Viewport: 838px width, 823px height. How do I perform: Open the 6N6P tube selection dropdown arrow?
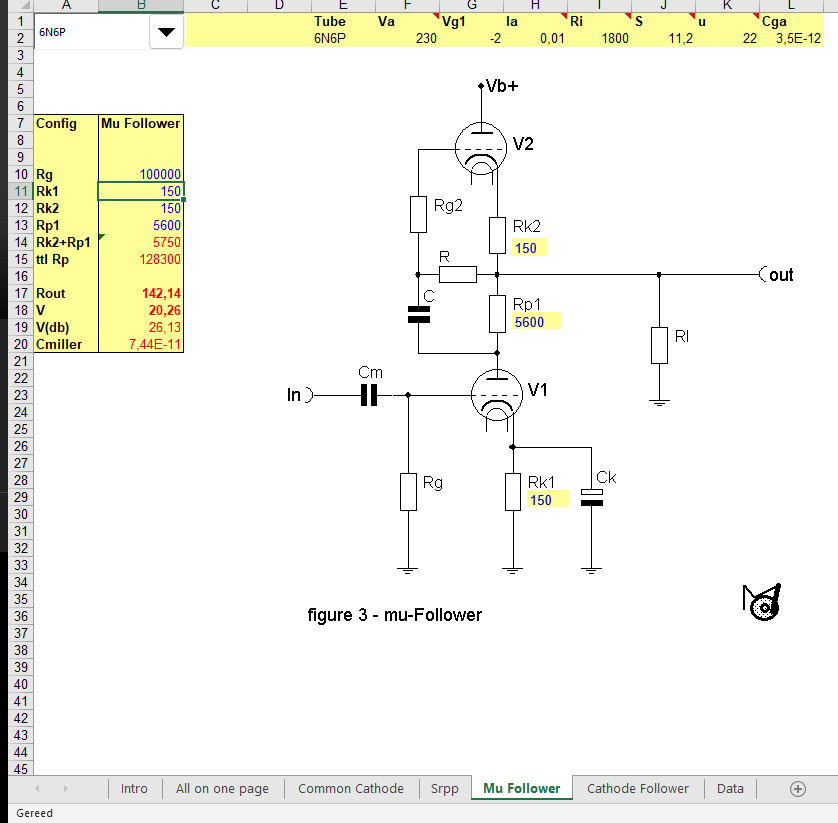click(x=166, y=32)
